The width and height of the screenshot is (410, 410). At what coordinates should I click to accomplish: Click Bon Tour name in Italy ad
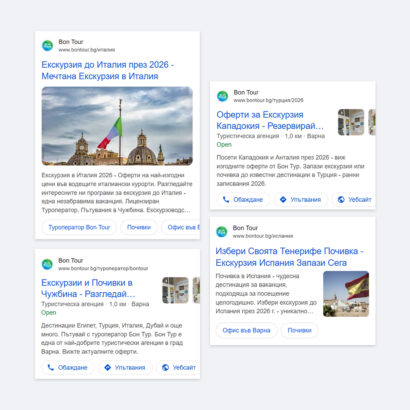pyautogui.click(x=71, y=42)
